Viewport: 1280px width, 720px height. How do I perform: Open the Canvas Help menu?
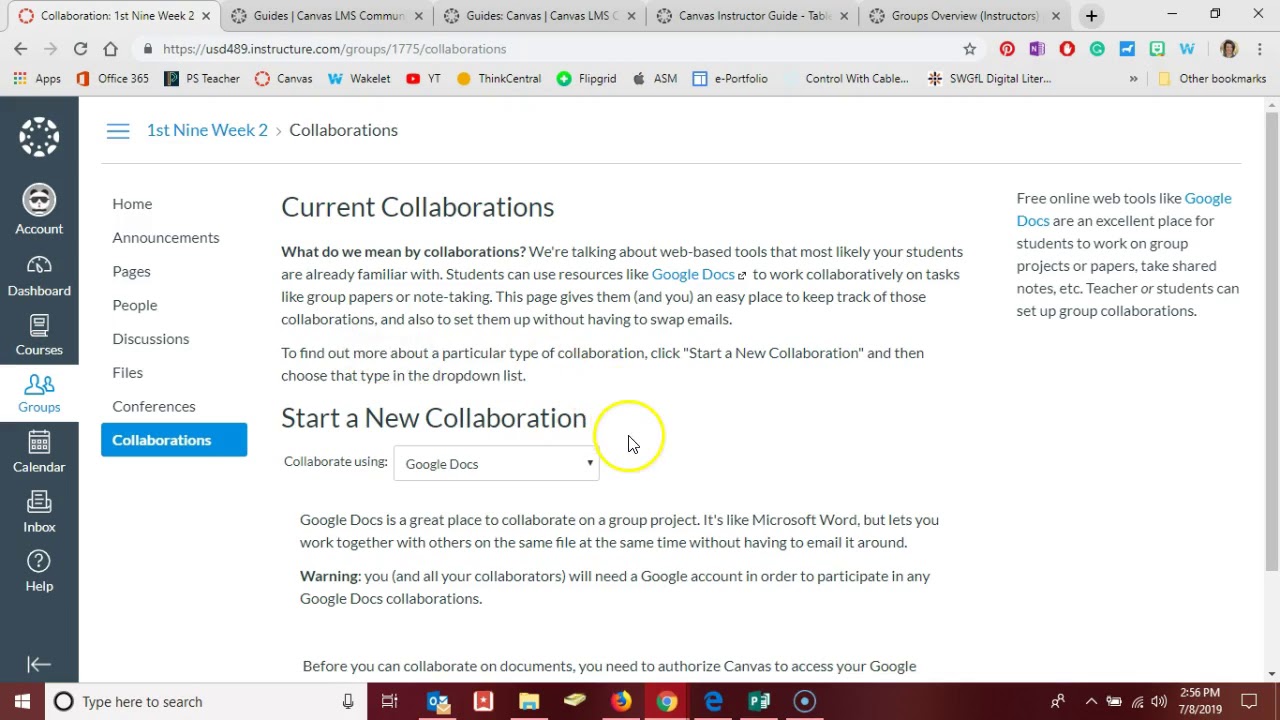click(x=39, y=571)
